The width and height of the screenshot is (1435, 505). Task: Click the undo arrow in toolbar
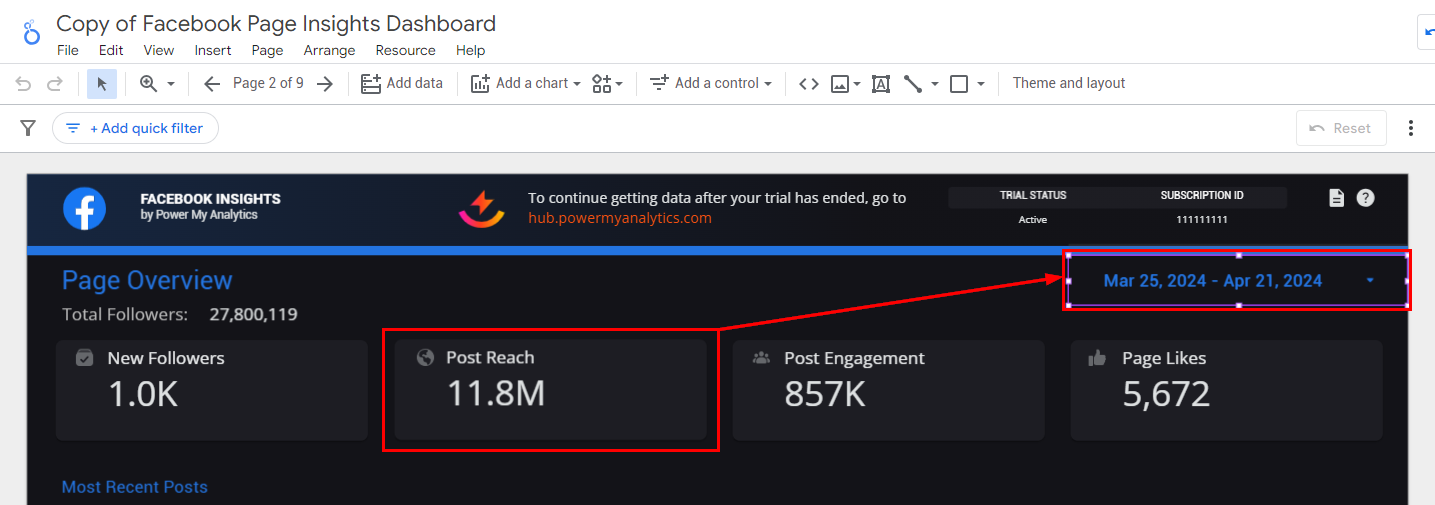[24, 84]
